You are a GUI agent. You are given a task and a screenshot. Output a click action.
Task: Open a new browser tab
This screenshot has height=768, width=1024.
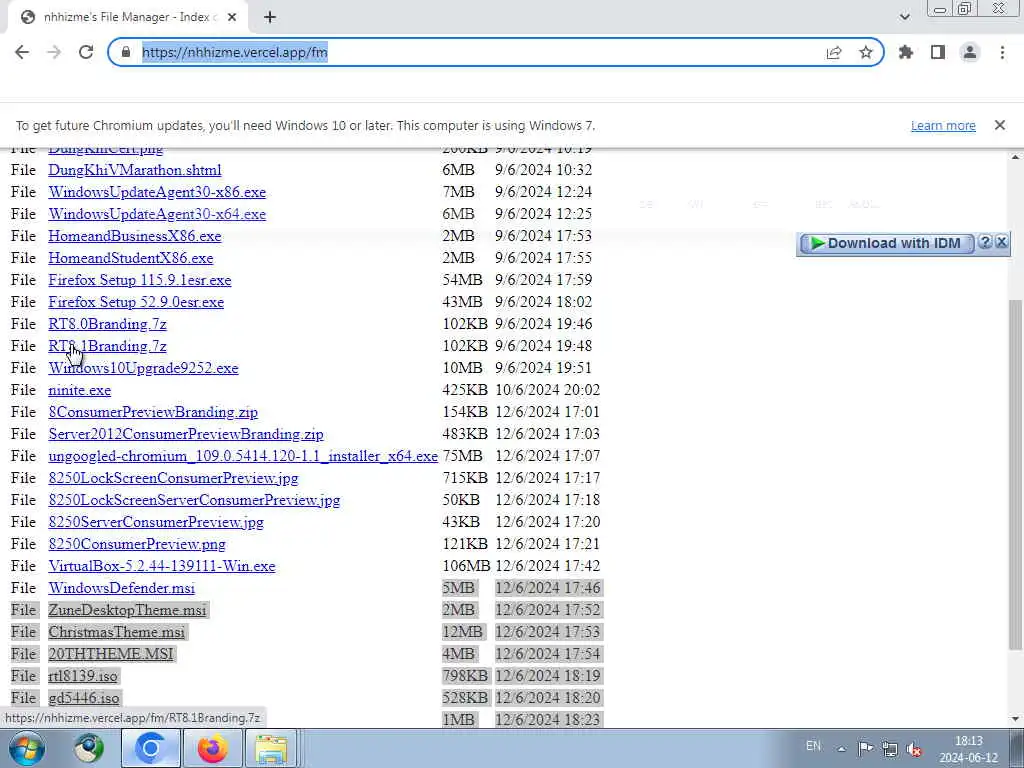[270, 18]
